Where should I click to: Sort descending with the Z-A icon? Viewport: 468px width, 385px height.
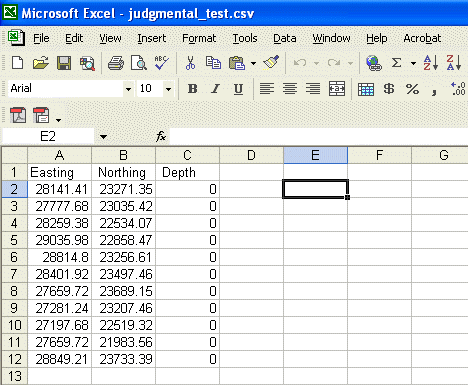click(454, 63)
